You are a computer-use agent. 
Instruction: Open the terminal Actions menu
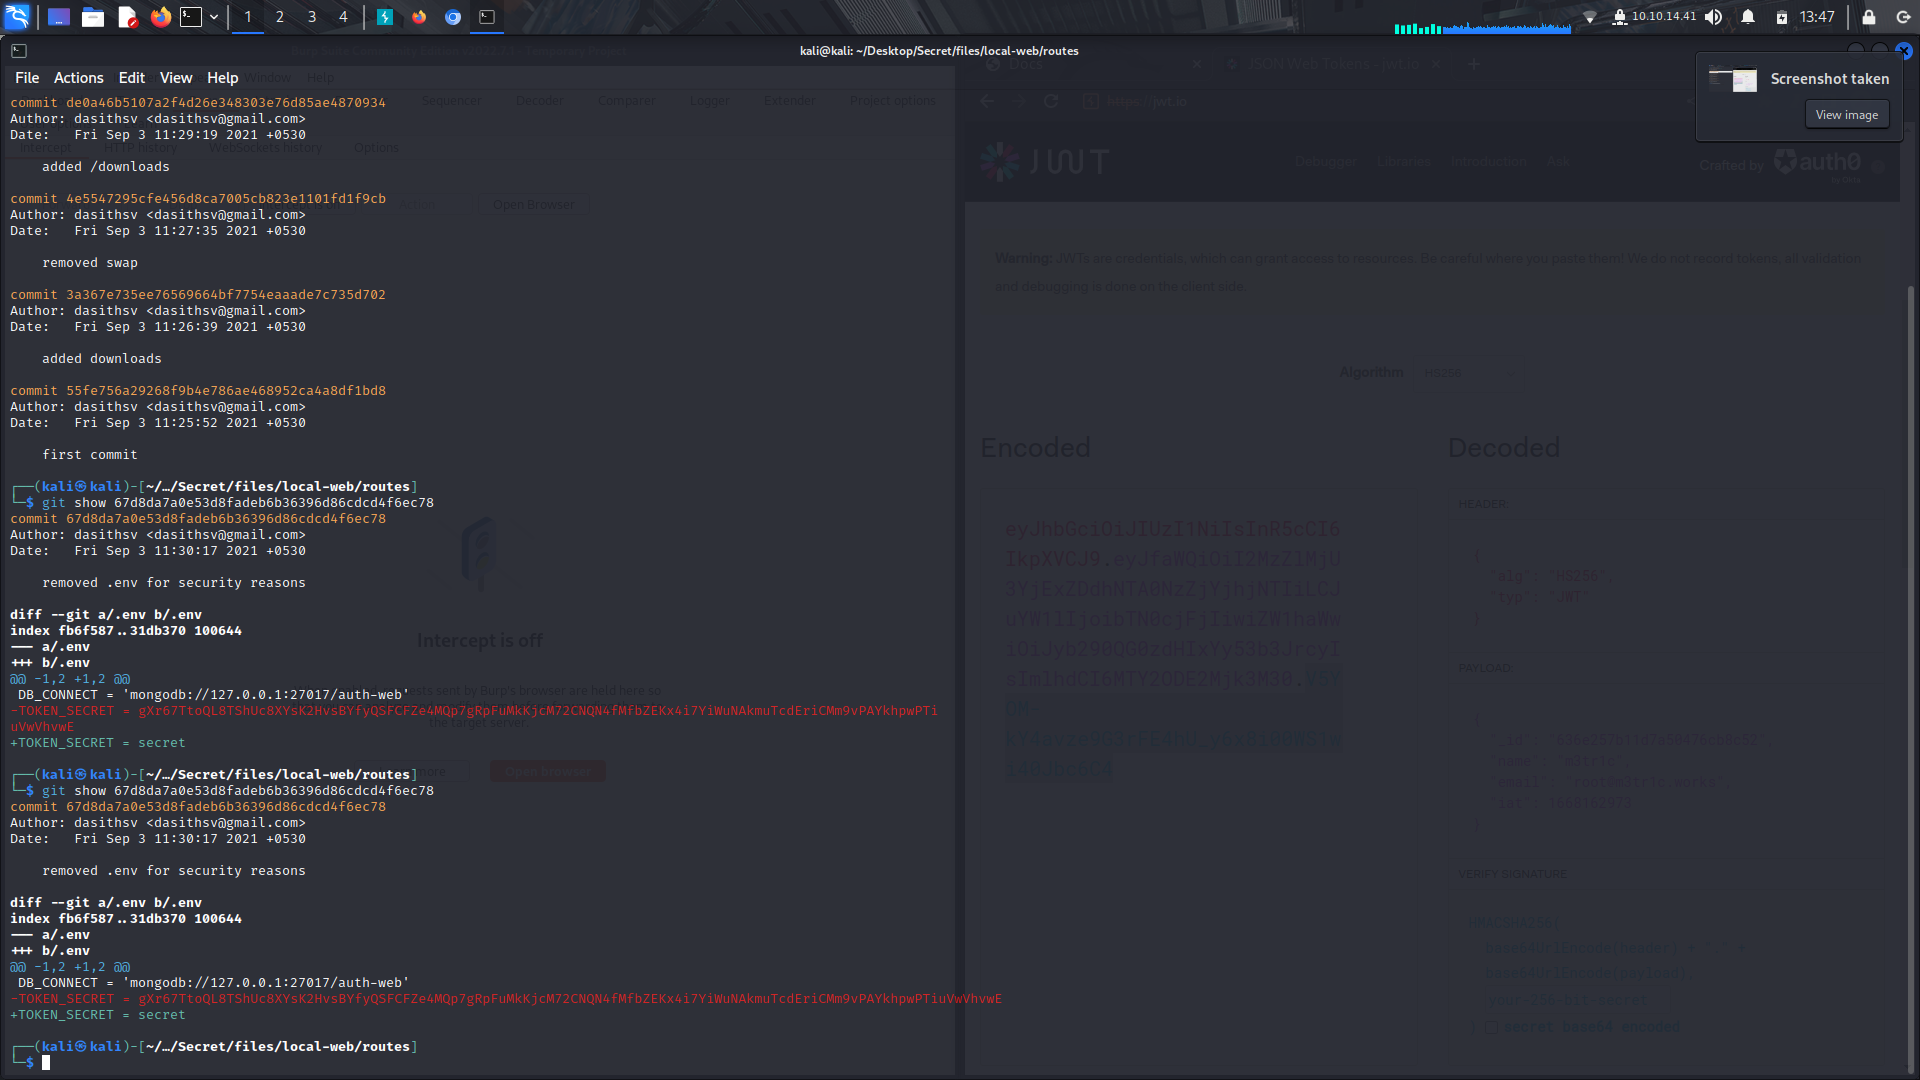coord(78,78)
